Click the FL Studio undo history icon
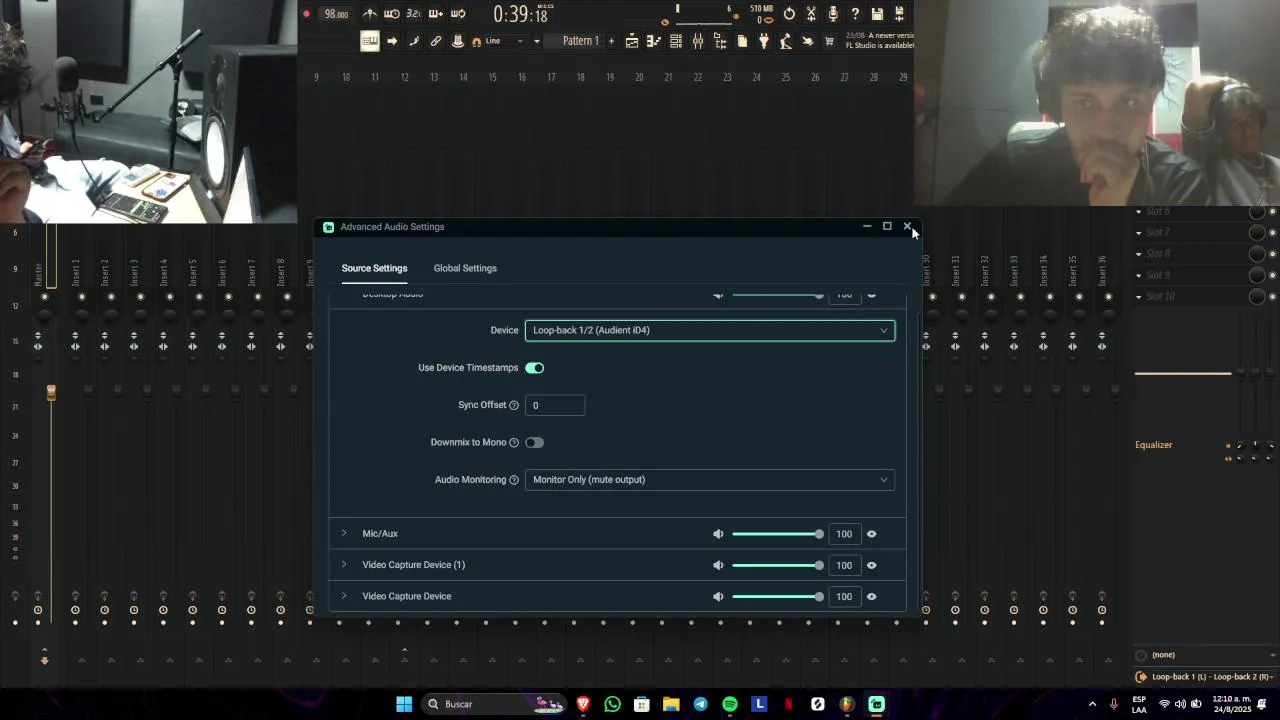This screenshot has height=720, width=1280. point(789,14)
